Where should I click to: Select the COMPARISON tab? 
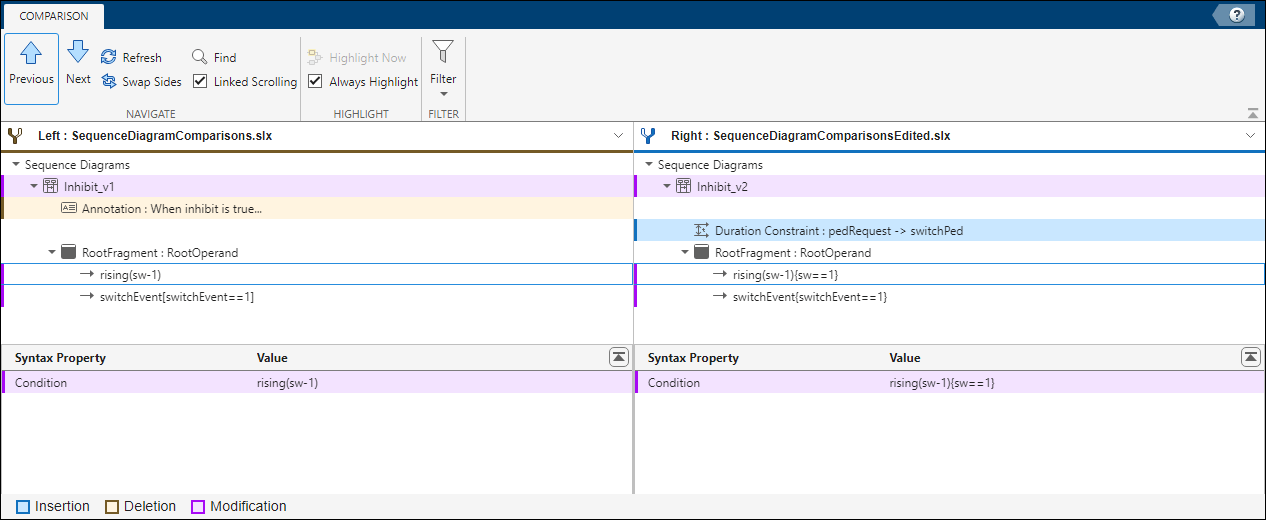pos(53,16)
